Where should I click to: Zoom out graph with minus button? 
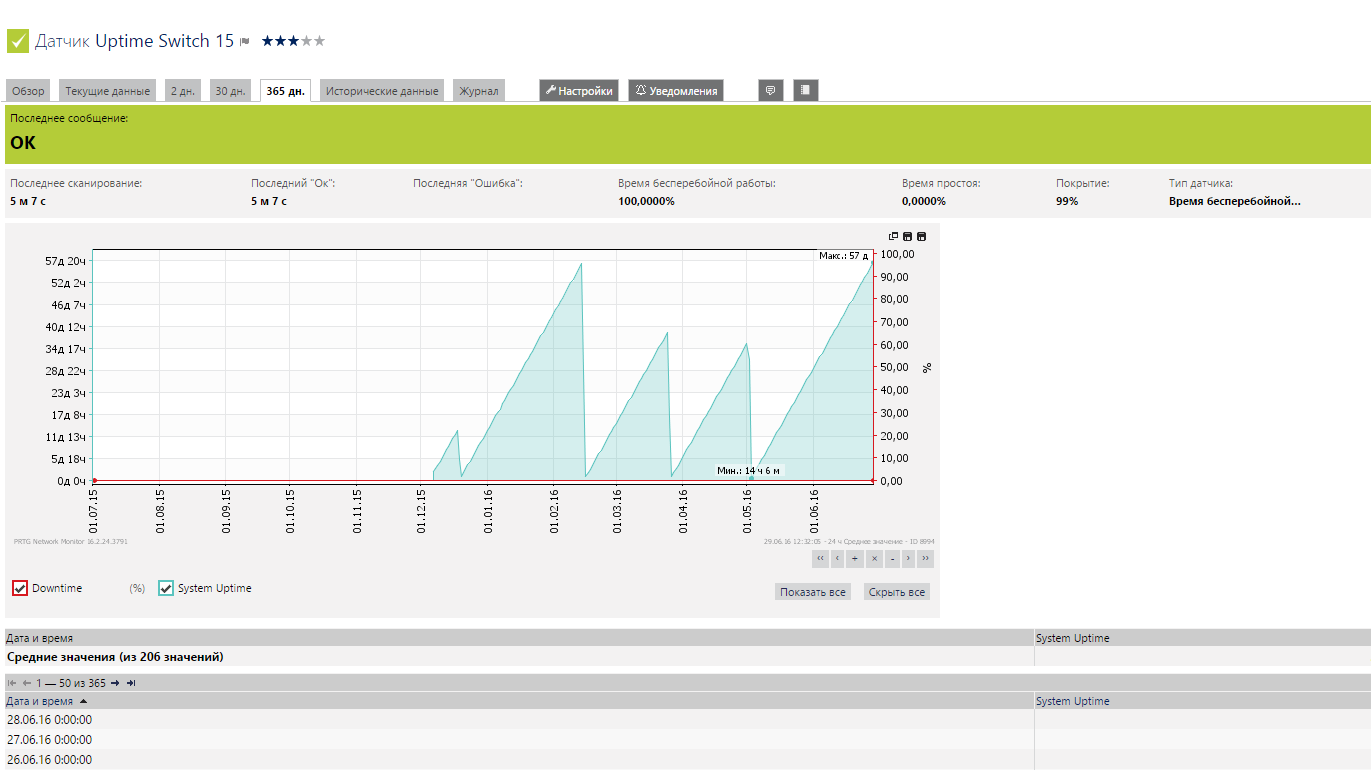tap(891, 559)
